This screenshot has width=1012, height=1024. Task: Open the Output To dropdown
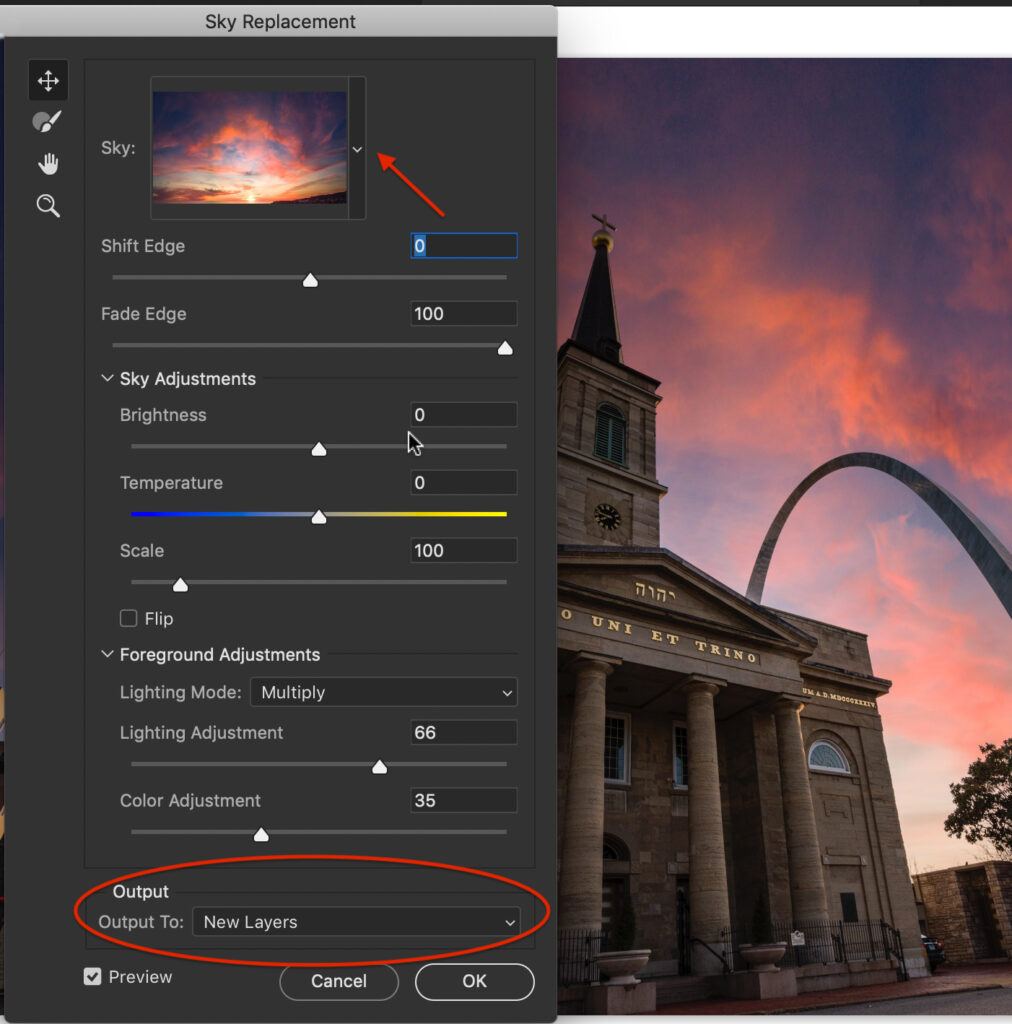pos(356,922)
